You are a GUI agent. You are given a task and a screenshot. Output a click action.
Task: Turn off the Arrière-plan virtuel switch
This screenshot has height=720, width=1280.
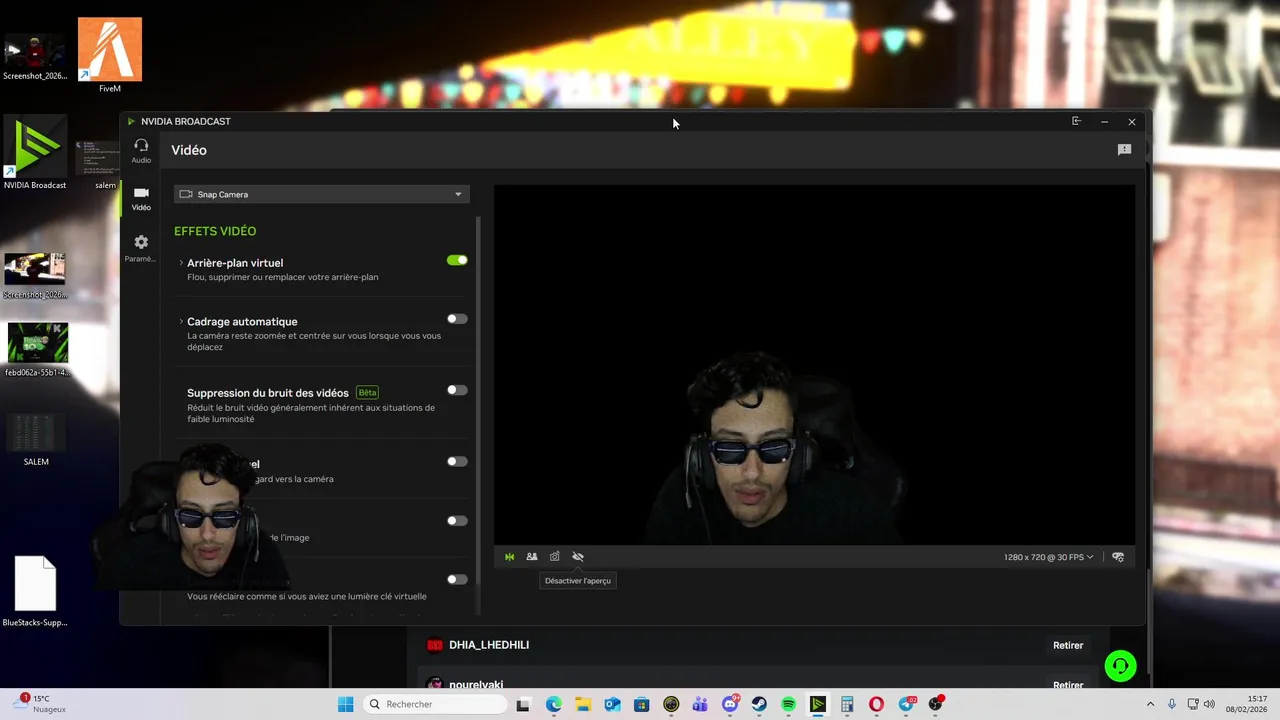[x=457, y=260]
